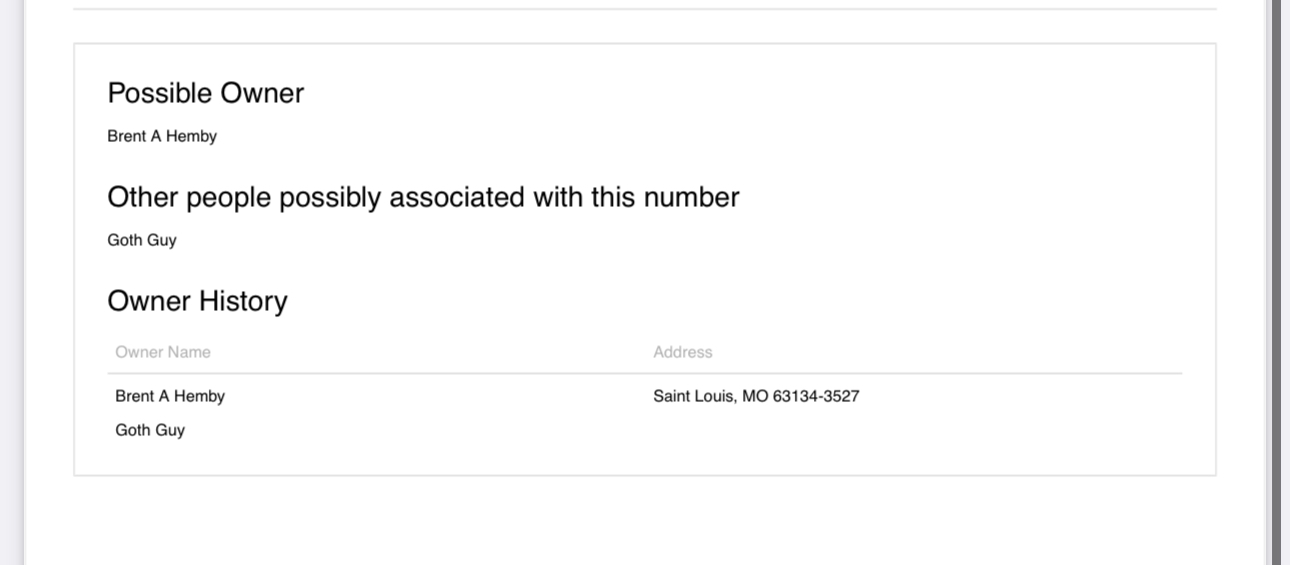Click the 'Other people possibly associated' heading
This screenshot has width=1290, height=565.
(x=423, y=197)
